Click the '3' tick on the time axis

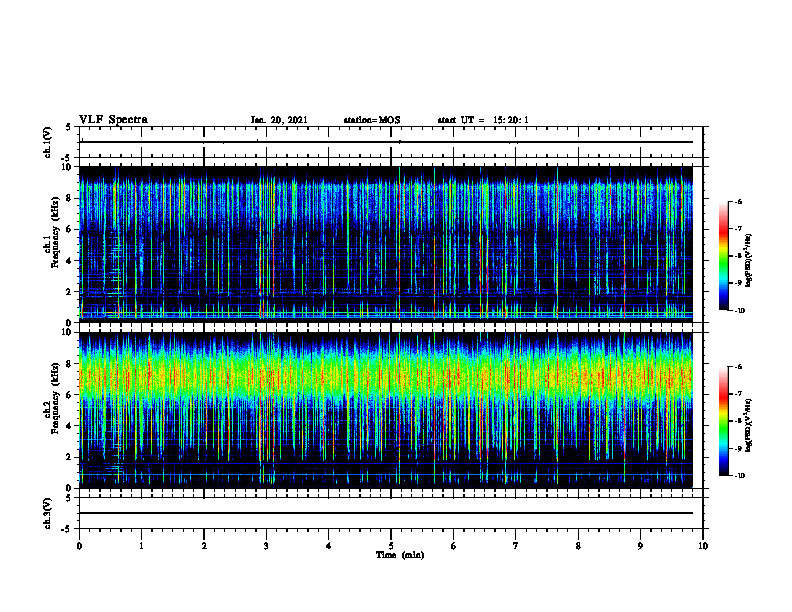tap(266, 546)
